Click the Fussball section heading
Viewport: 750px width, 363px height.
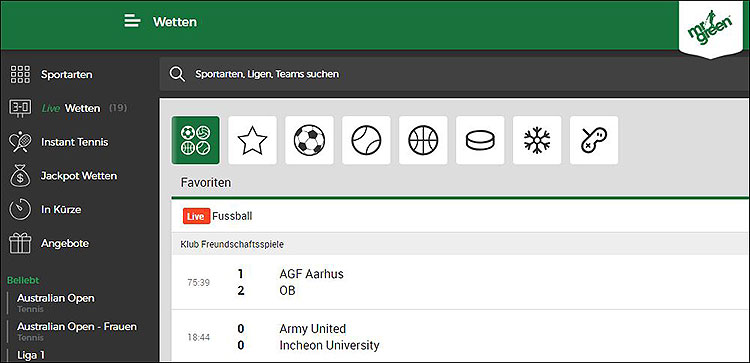tap(232, 216)
